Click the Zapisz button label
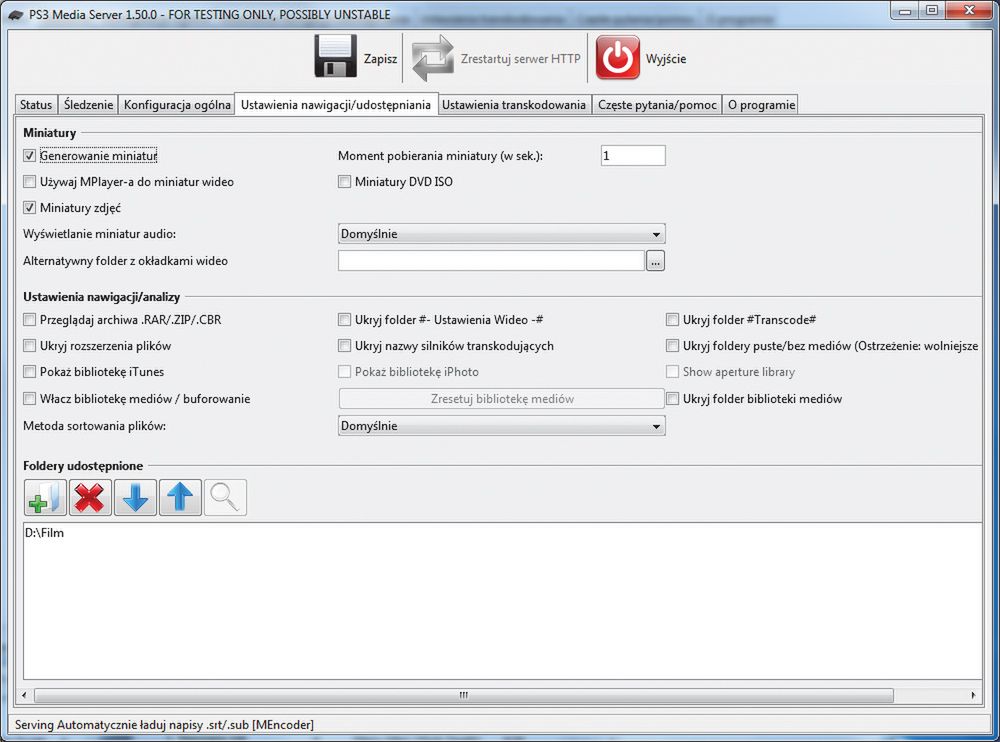The width and height of the screenshot is (1000, 742). [381, 59]
